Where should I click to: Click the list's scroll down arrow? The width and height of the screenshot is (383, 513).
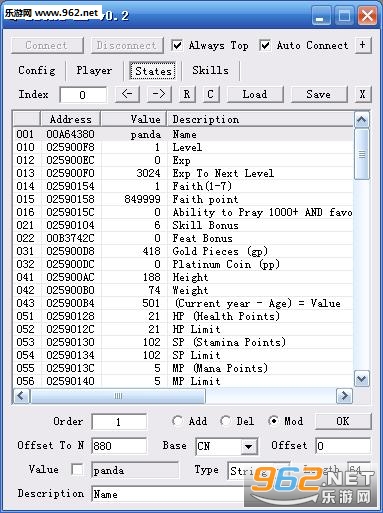click(362, 379)
